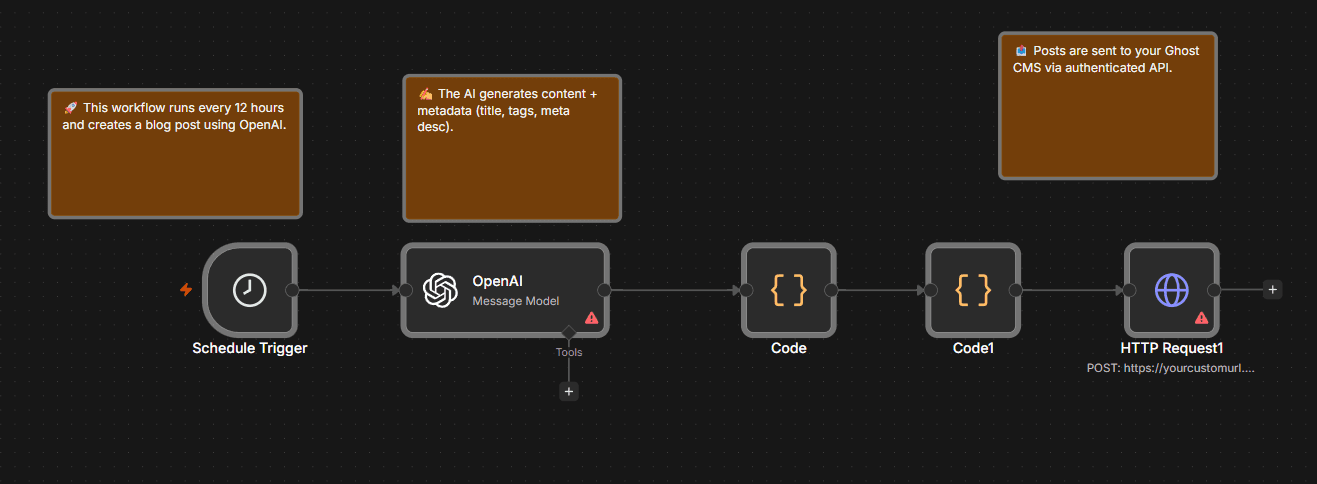
Task: Click the HTTP Request1 output connector
Action: coord(1214,290)
